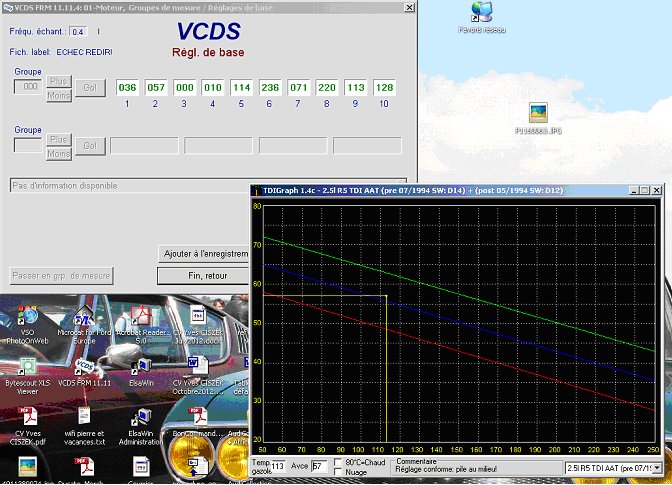Screen dimensions: 672x485
Task: Open Acrobat Reader 5.0 desktop icon
Action: click(141, 317)
